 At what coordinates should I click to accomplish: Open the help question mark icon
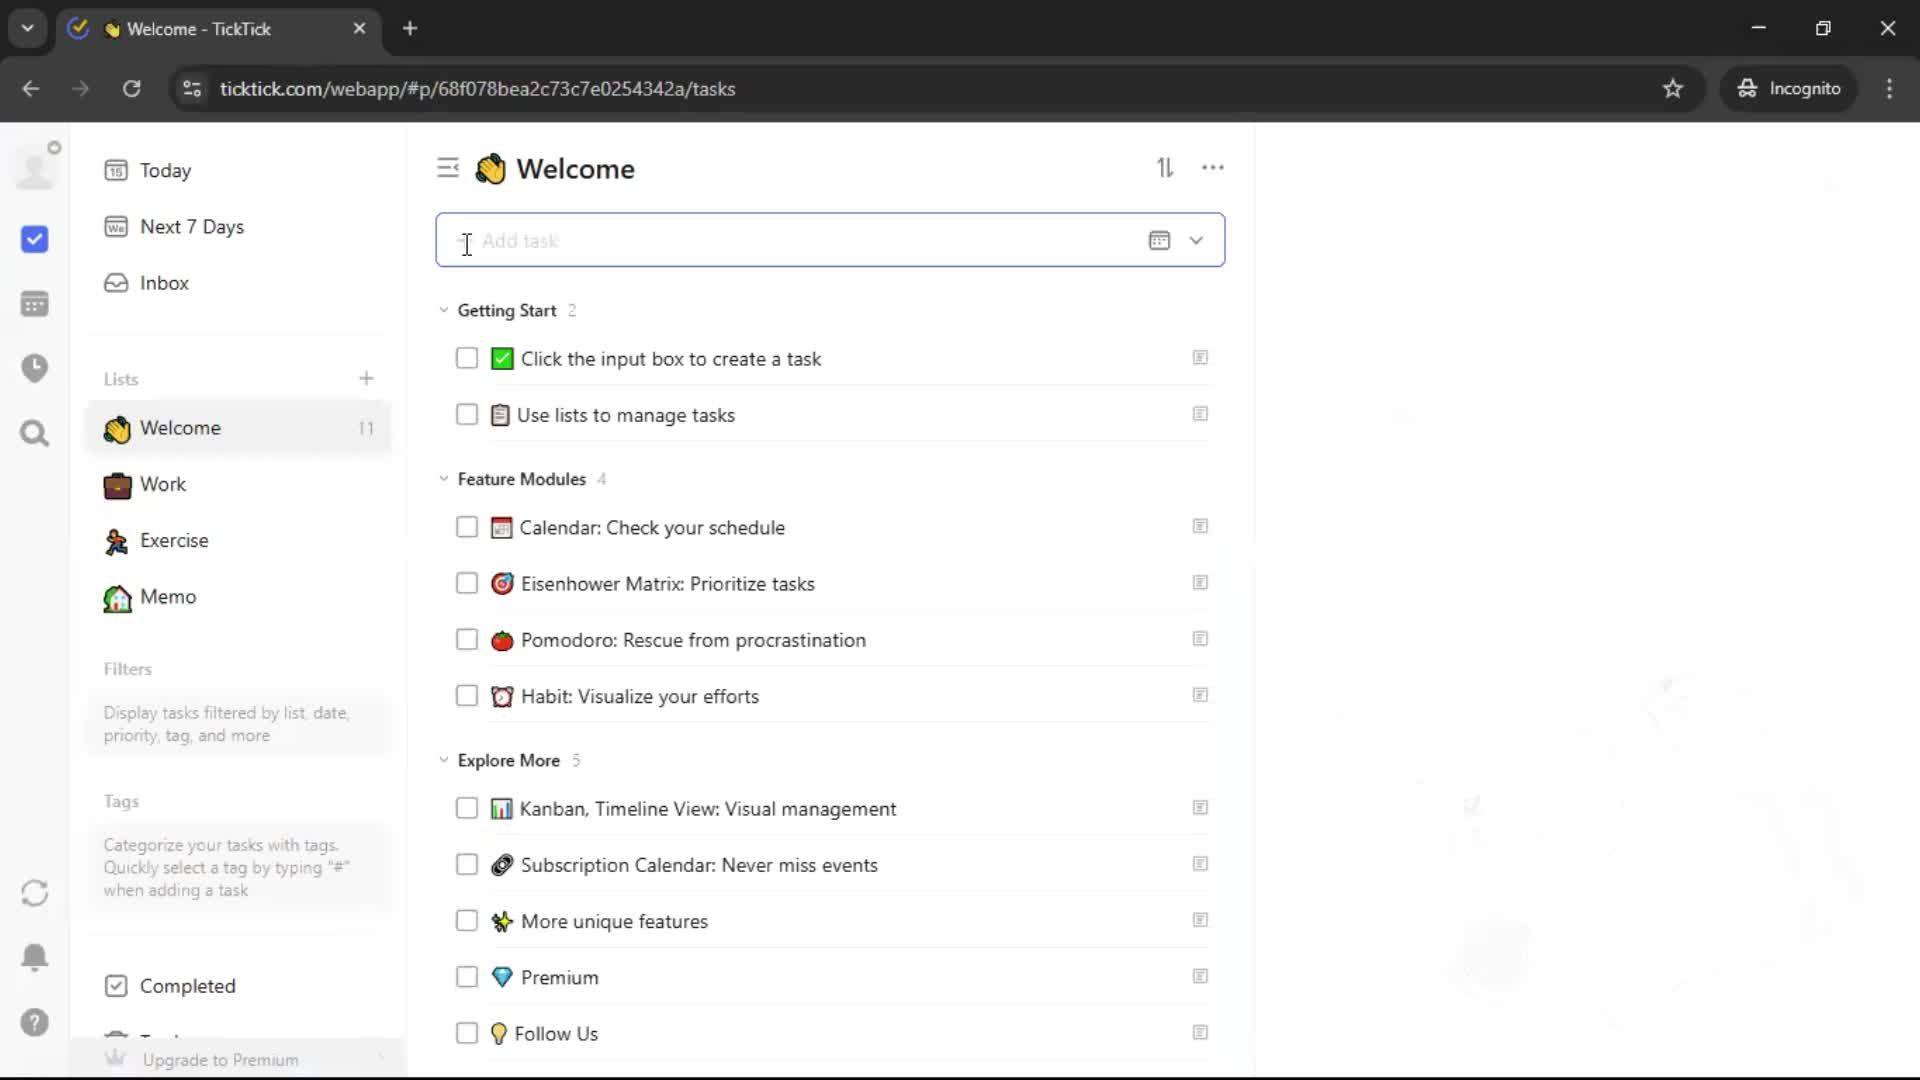[34, 1022]
